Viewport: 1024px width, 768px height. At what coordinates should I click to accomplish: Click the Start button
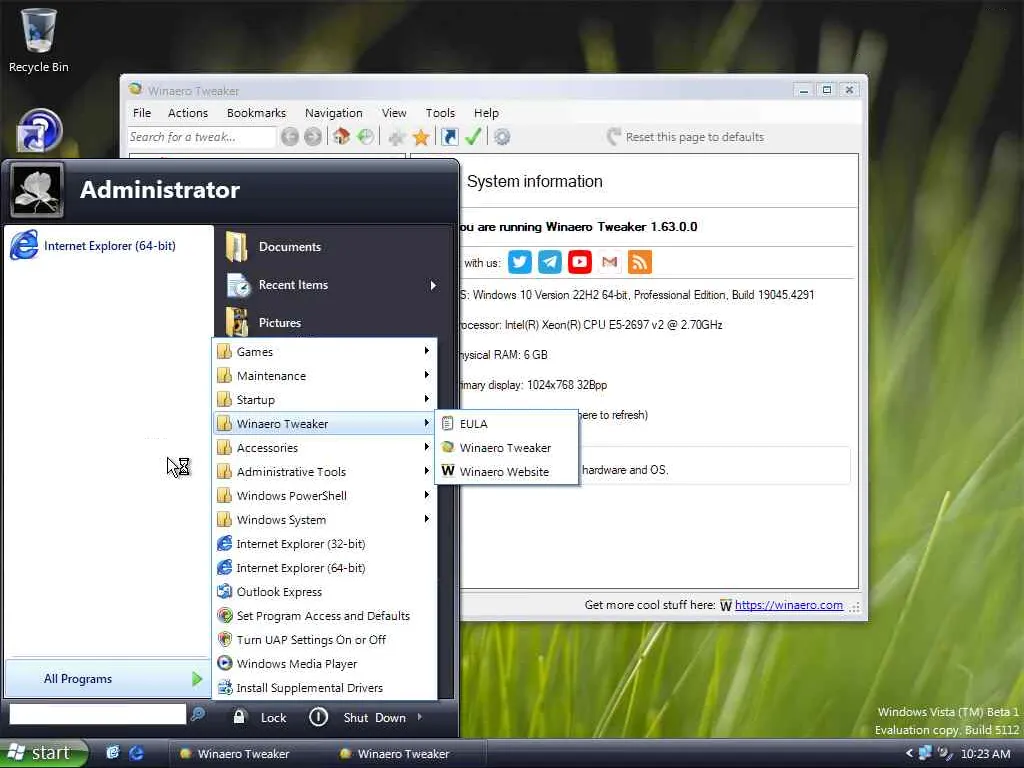click(x=44, y=753)
